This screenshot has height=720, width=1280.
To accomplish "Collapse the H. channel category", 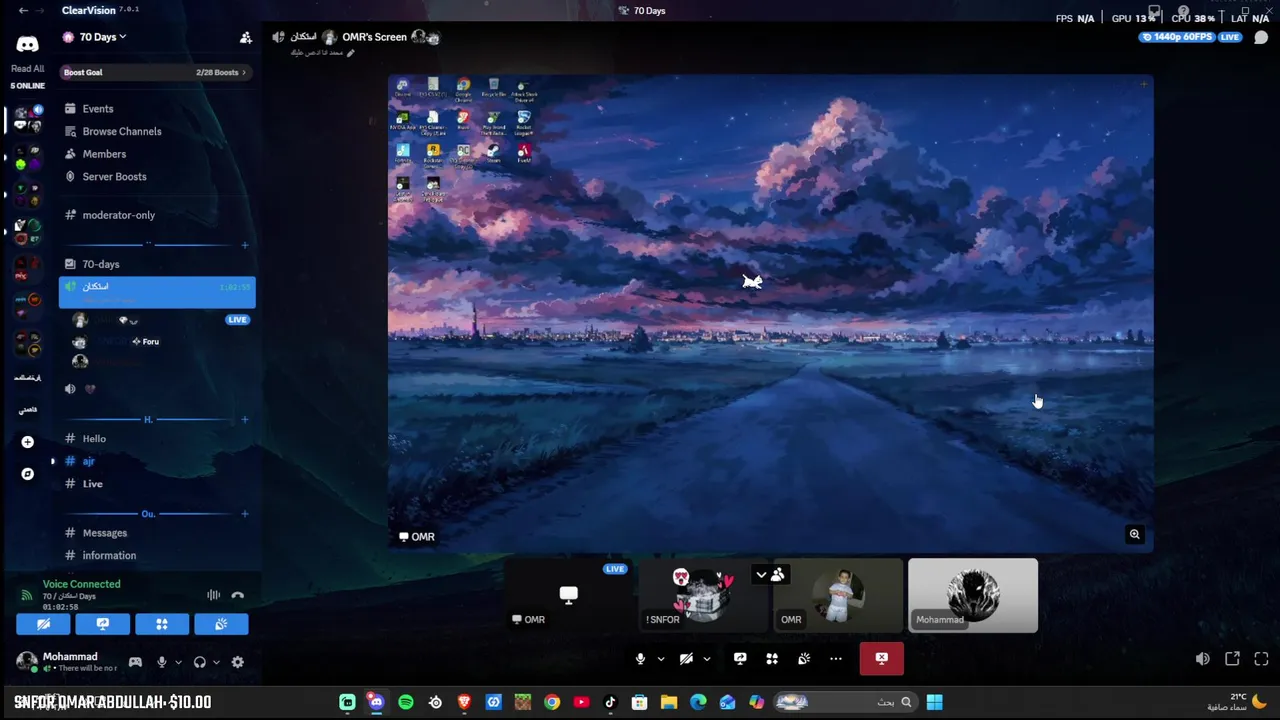I will click(x=148, y=420).
